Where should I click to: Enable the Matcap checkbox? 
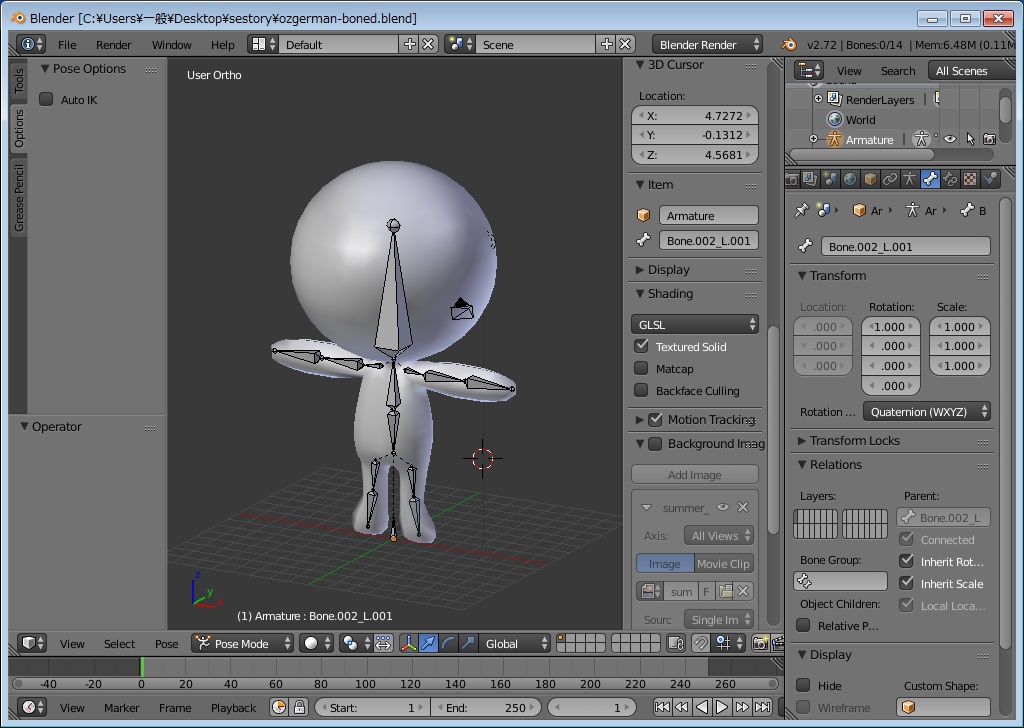point(641,368)
